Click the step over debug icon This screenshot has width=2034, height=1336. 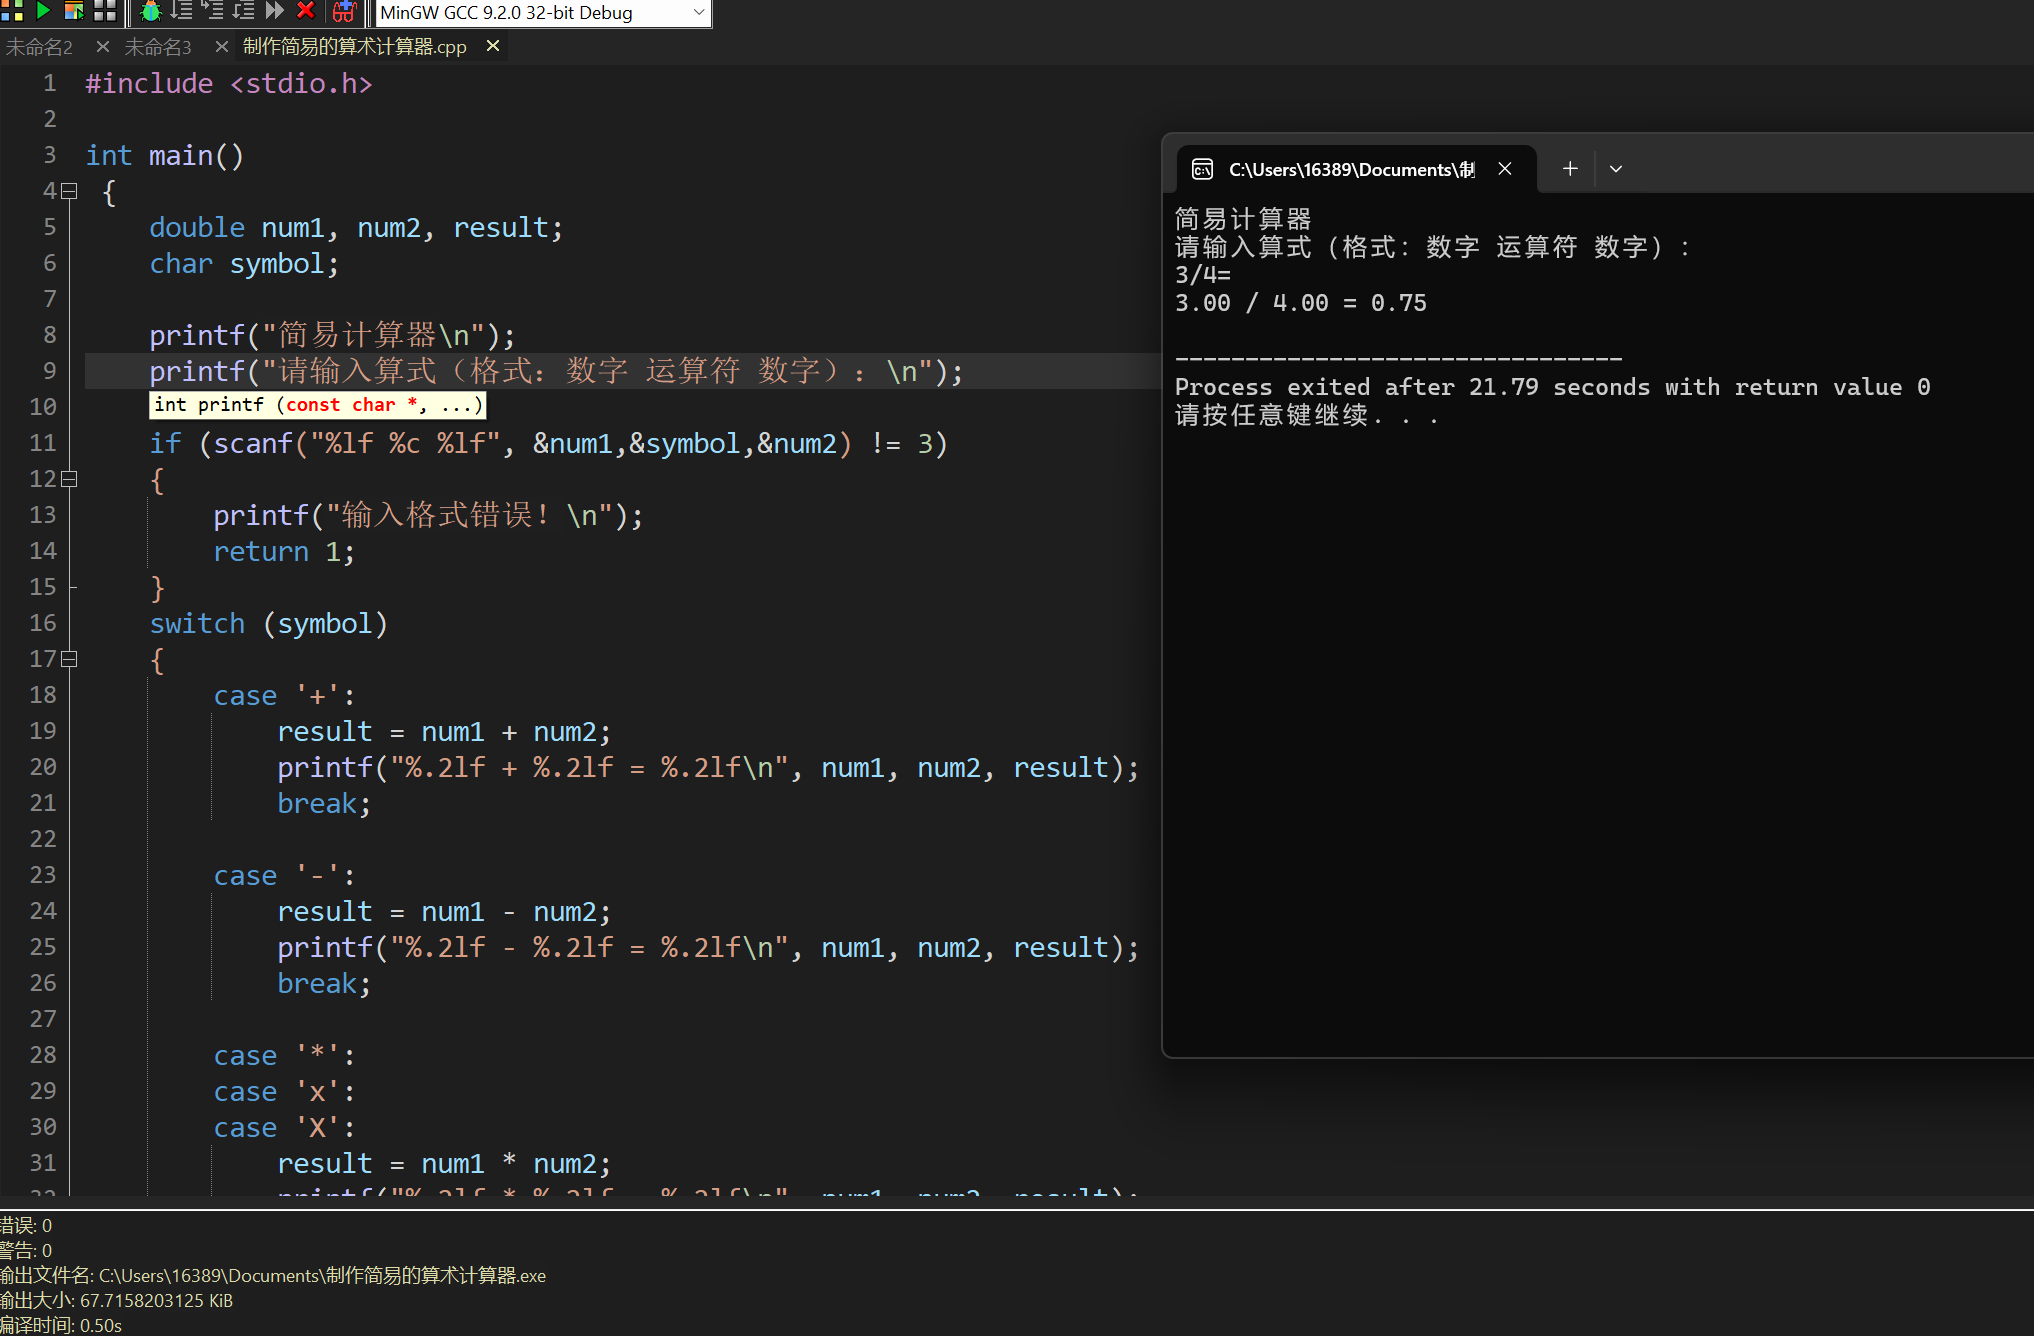coord(182,10)
